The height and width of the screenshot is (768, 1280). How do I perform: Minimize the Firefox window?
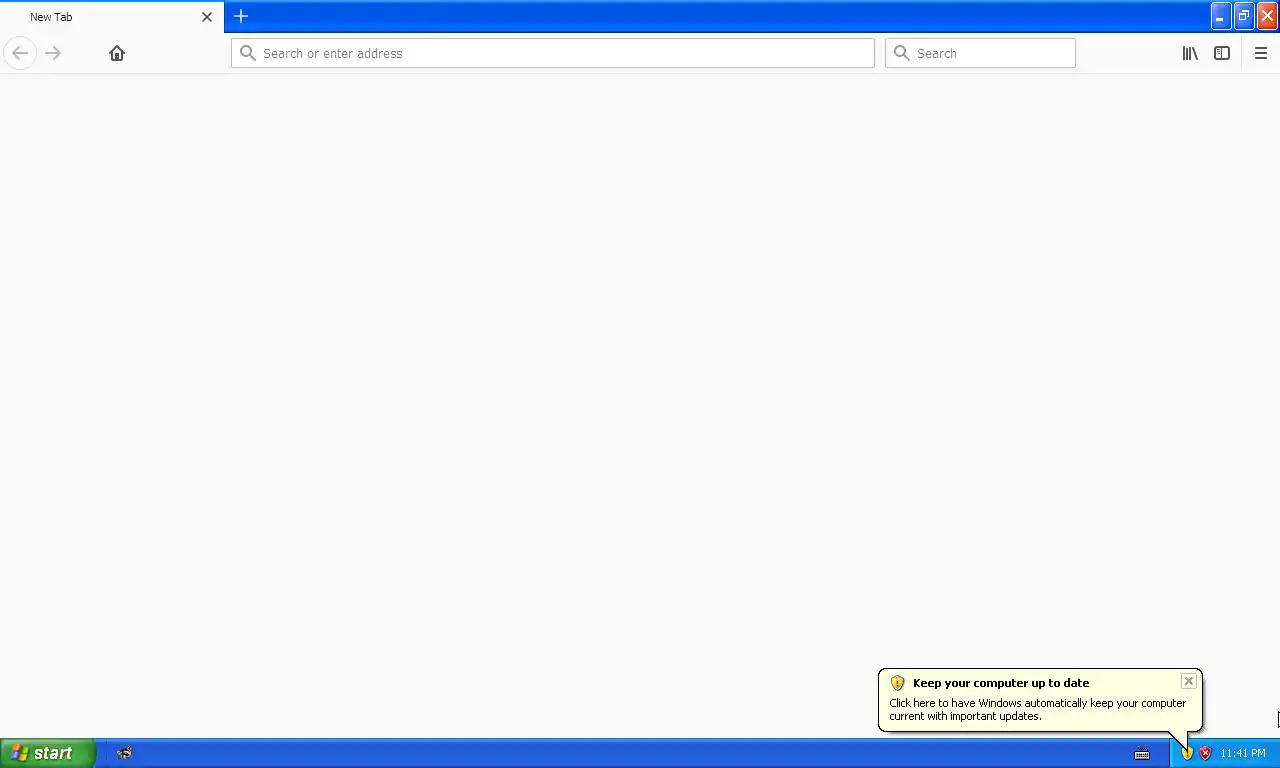(1220, 16)
